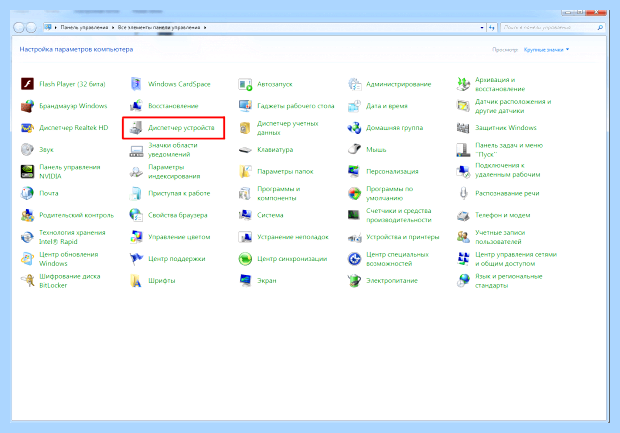Open the Телефон и модем link
Viewport: 620px width, 433px height.
[502, 215]
